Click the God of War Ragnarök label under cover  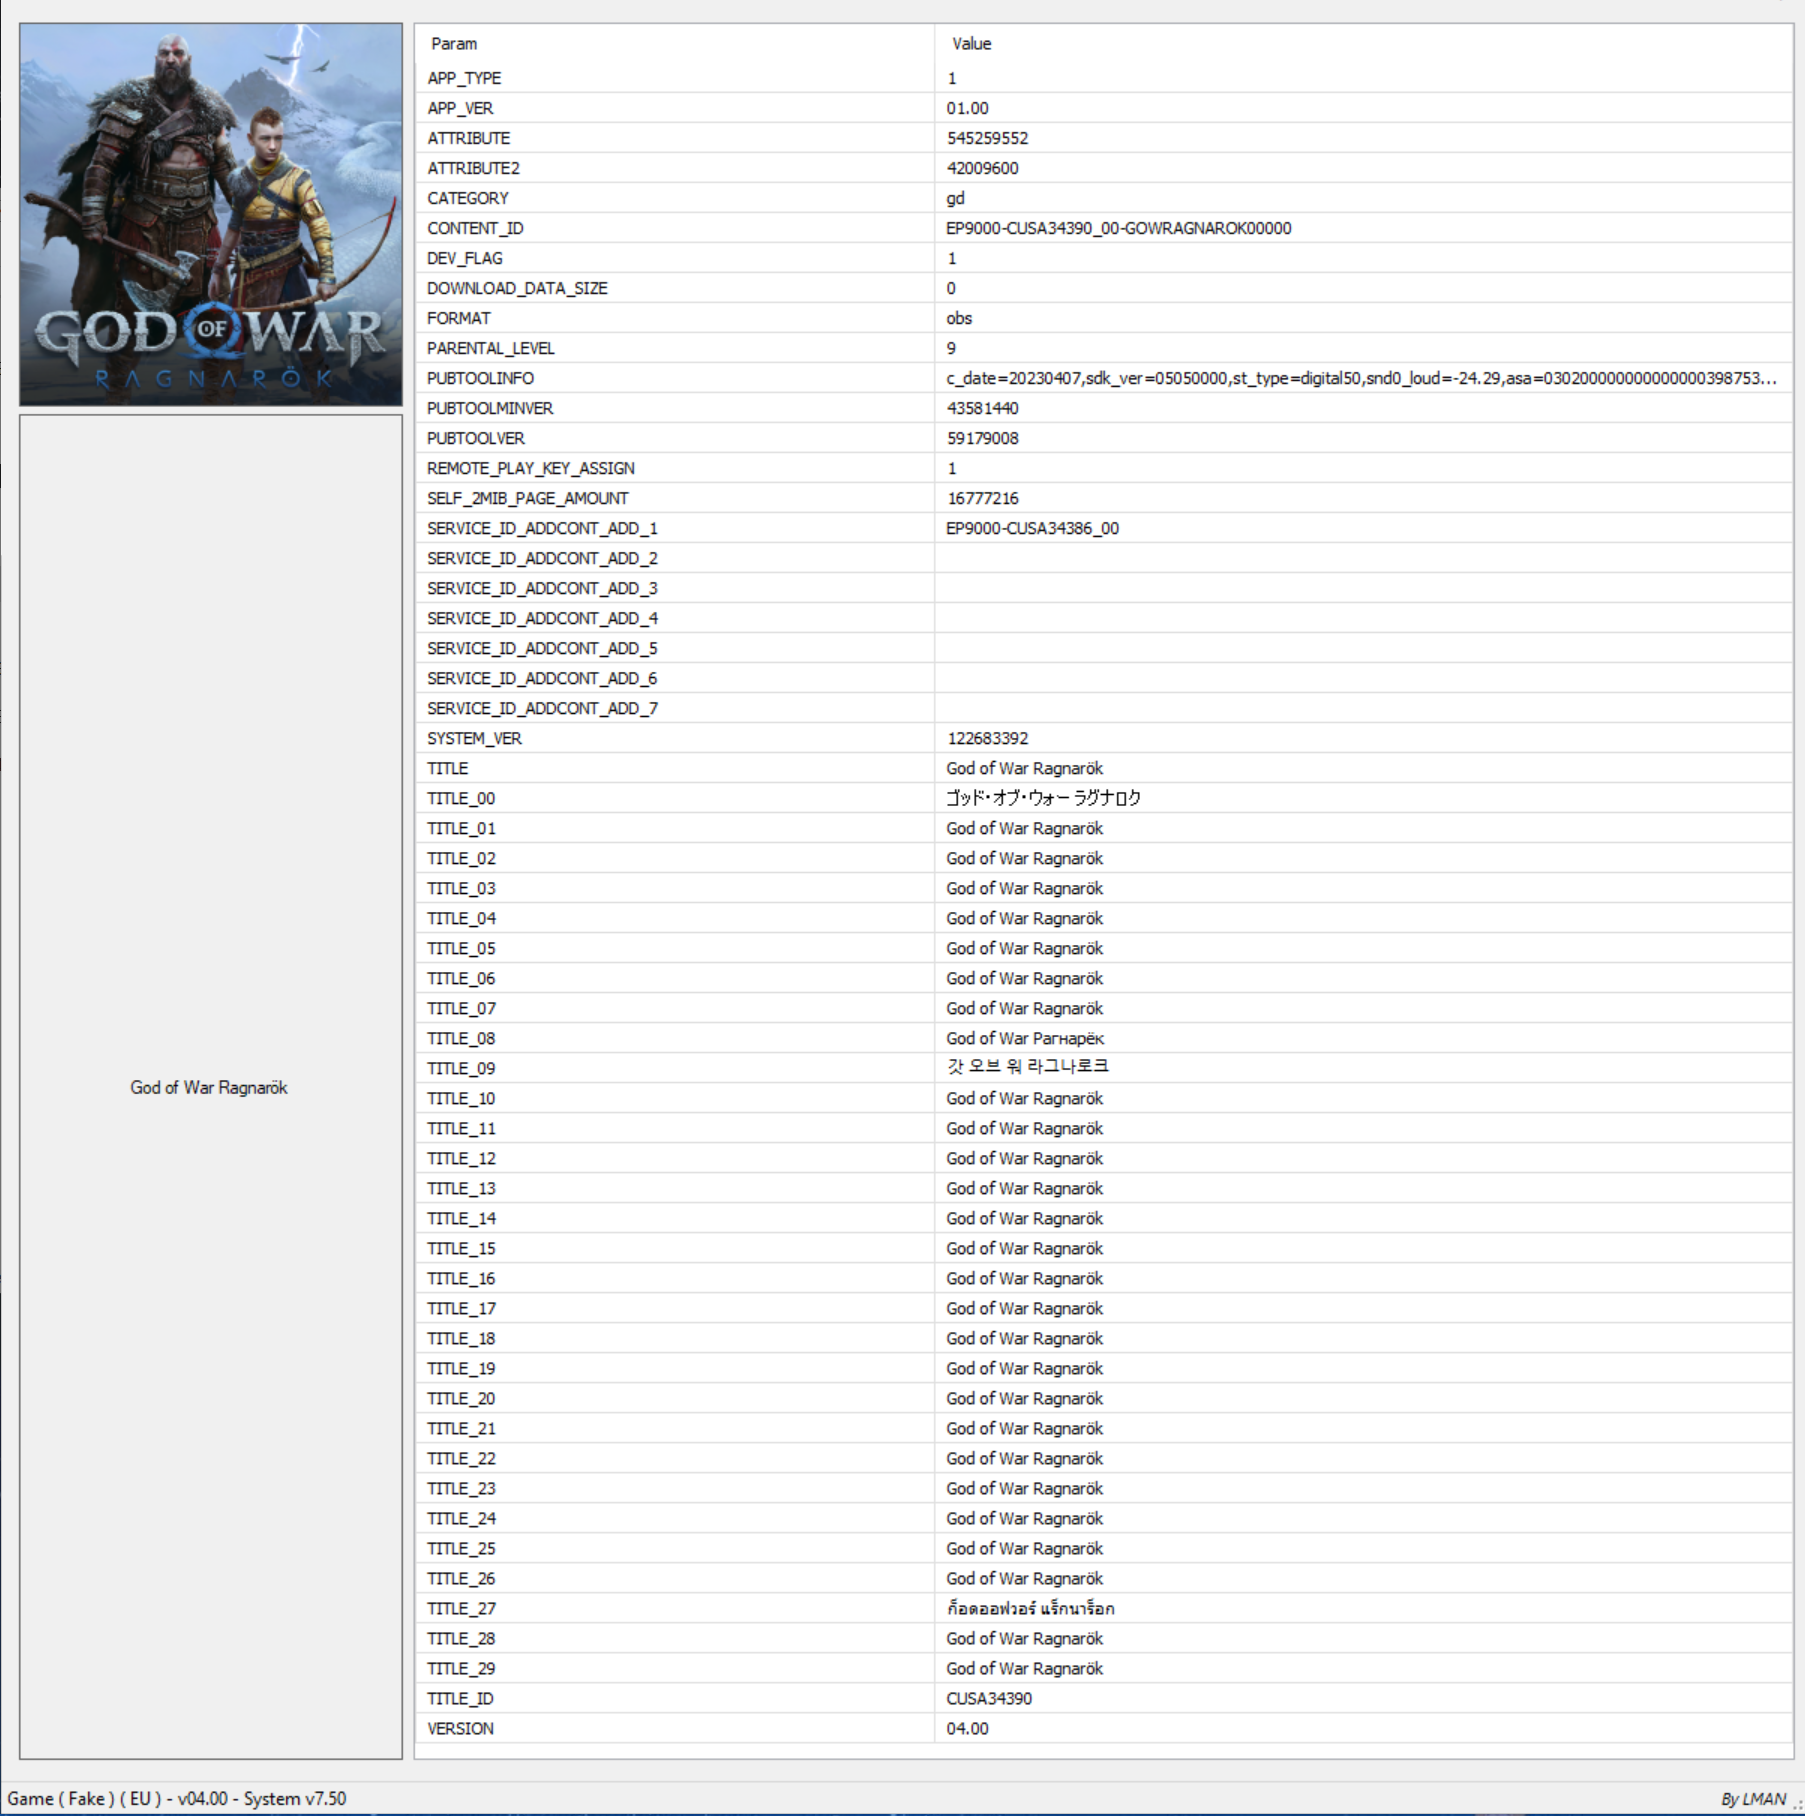click(x=207, y=1087)
